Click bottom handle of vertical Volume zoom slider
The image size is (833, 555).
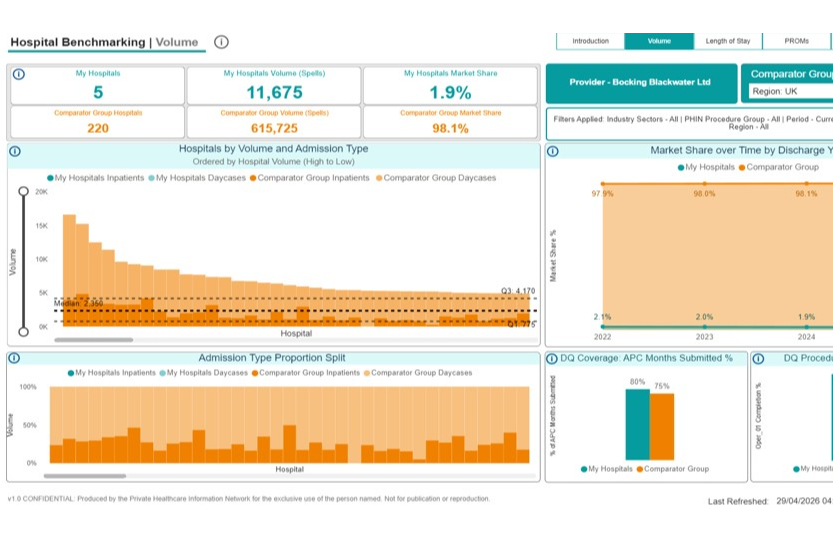tap(23, 332)
